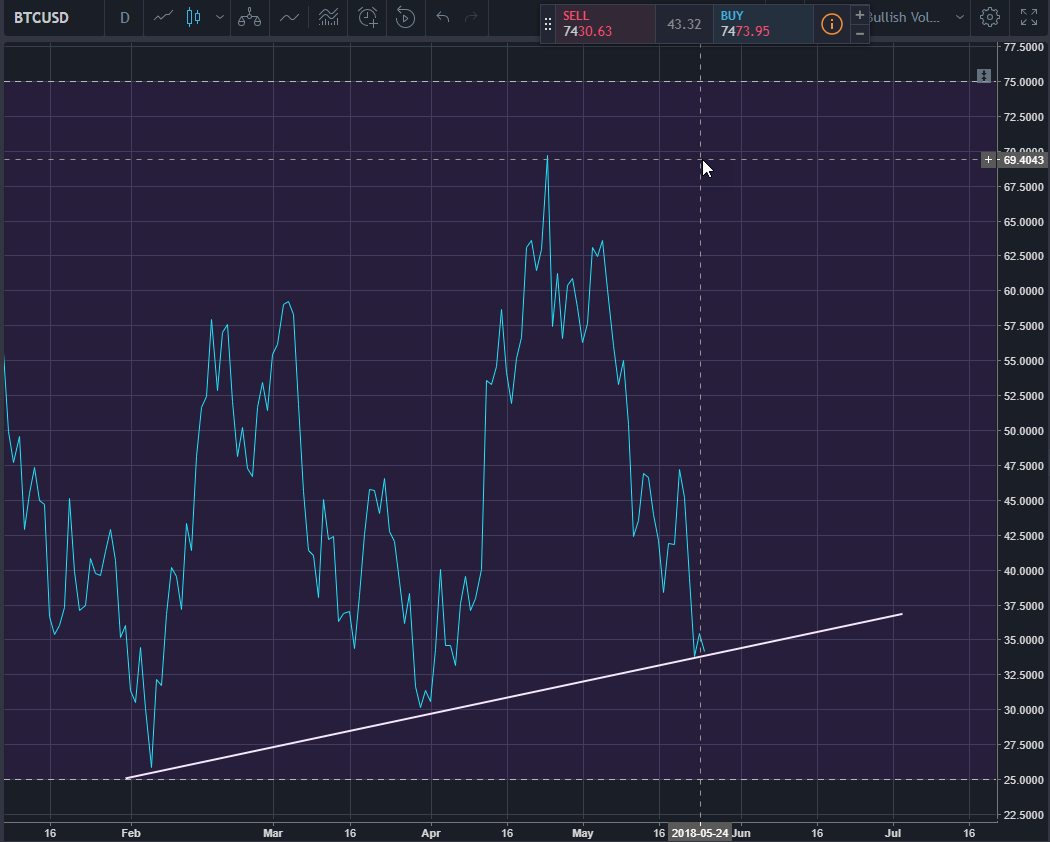Start bar replay mode
Viewport: 1050px width, 842px height.
[405, 17]
